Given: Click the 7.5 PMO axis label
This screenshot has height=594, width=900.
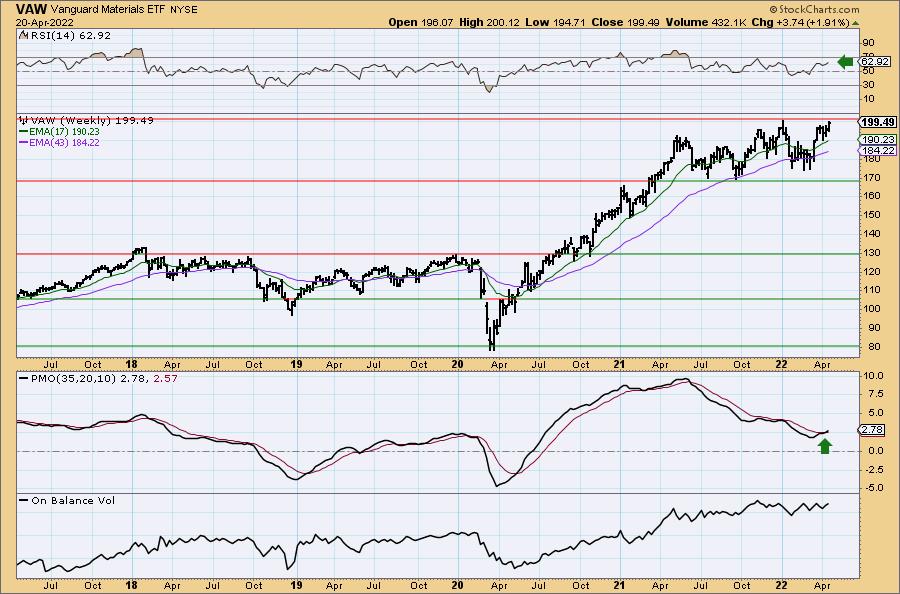Looking at the screenshot, I should point(876,394).
